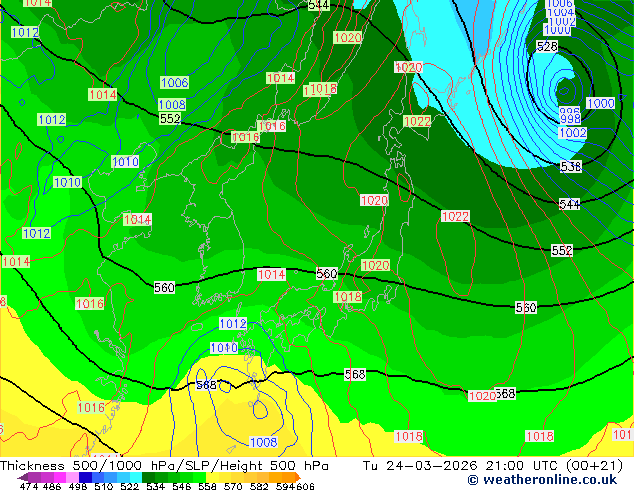Click the legend value '570'
Image resolution: width=634 pixels, height=490 pixels.
(x=233, y=486)
